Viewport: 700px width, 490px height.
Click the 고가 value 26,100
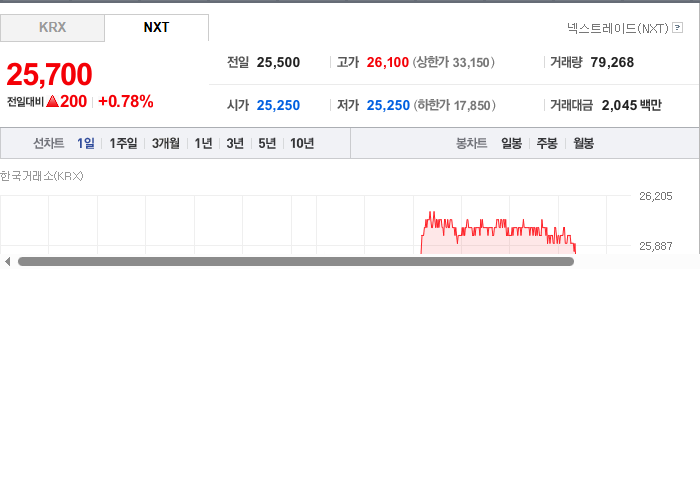point(388,62)
